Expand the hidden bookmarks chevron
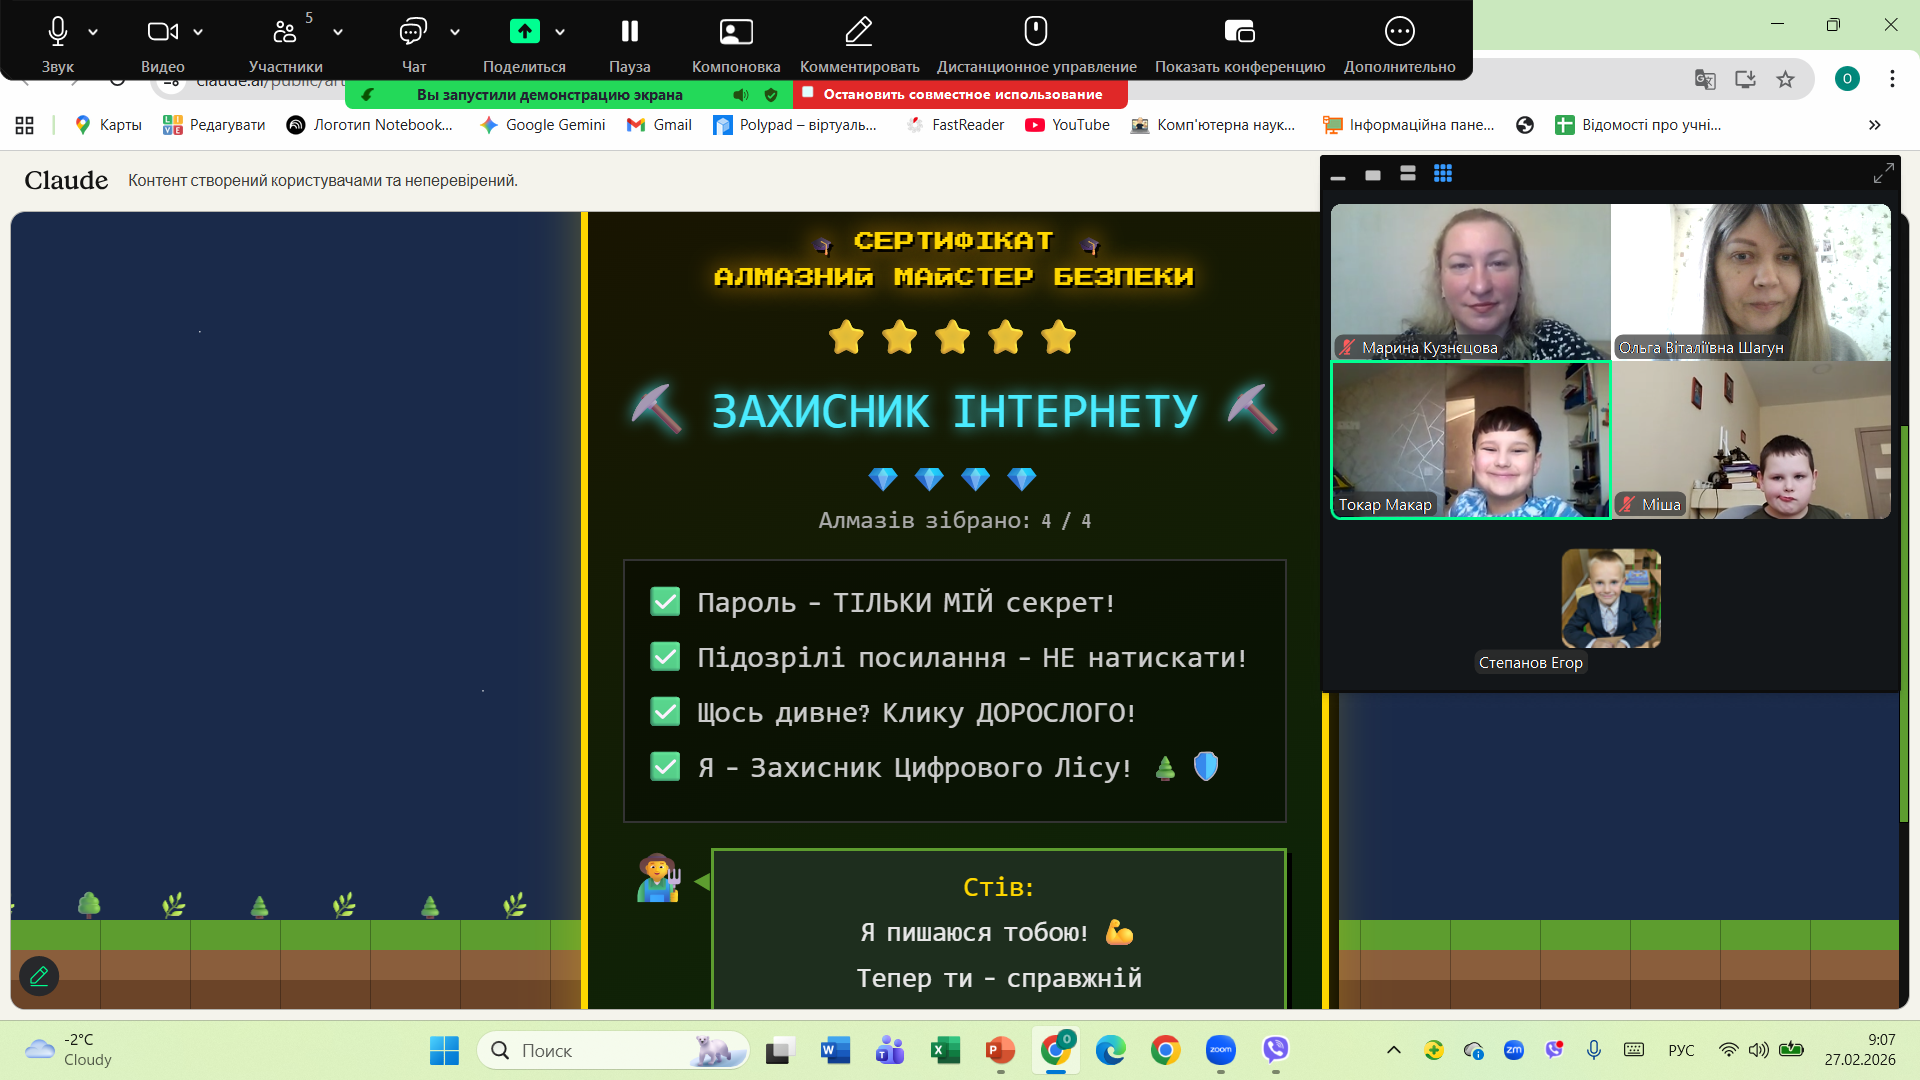The width and height of the screenshot is (1920, 1080). click(x=1874, y=125)
